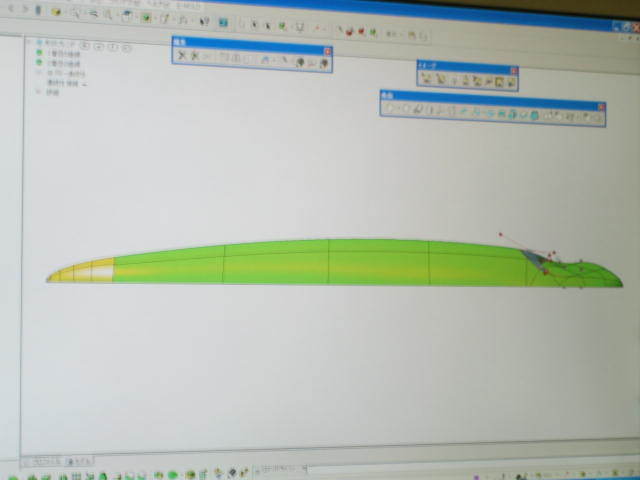Select the first item under the tree root

(64, 53)
